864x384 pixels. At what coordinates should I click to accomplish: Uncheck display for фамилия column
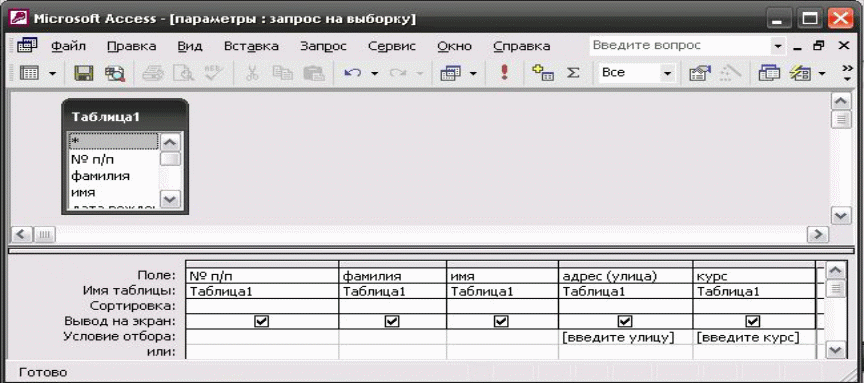click(392, 321)
